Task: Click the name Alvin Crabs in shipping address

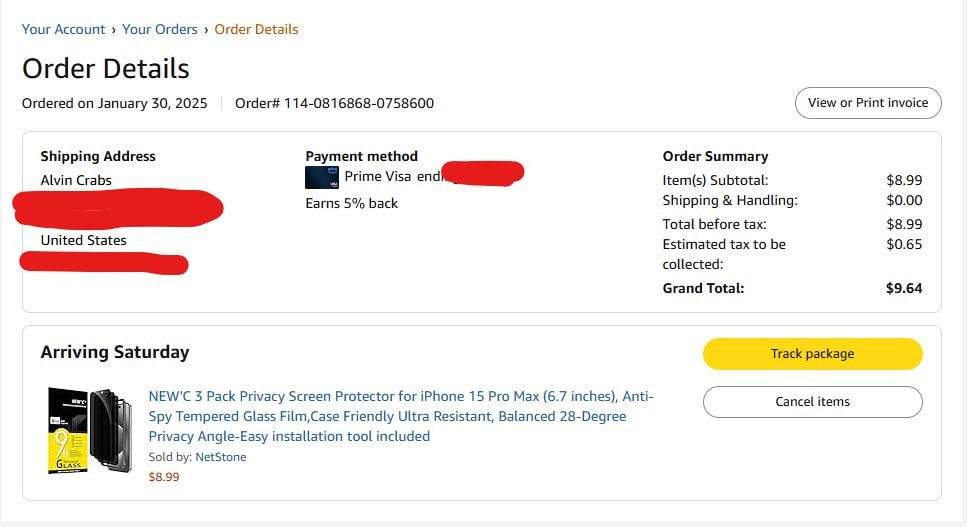Action: (76, 180)
